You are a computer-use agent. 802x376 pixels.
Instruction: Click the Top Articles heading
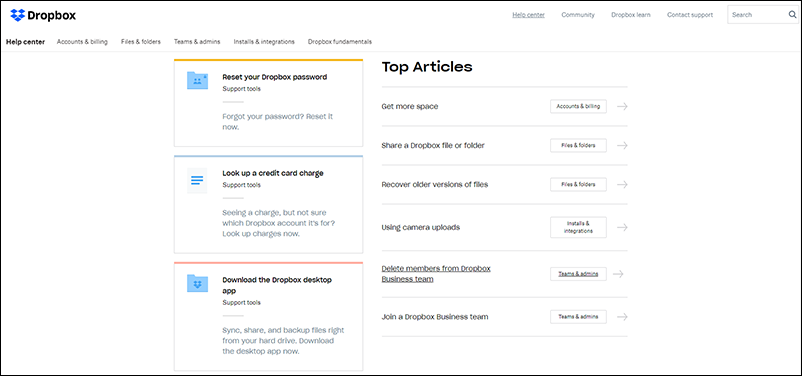(427, 67)
